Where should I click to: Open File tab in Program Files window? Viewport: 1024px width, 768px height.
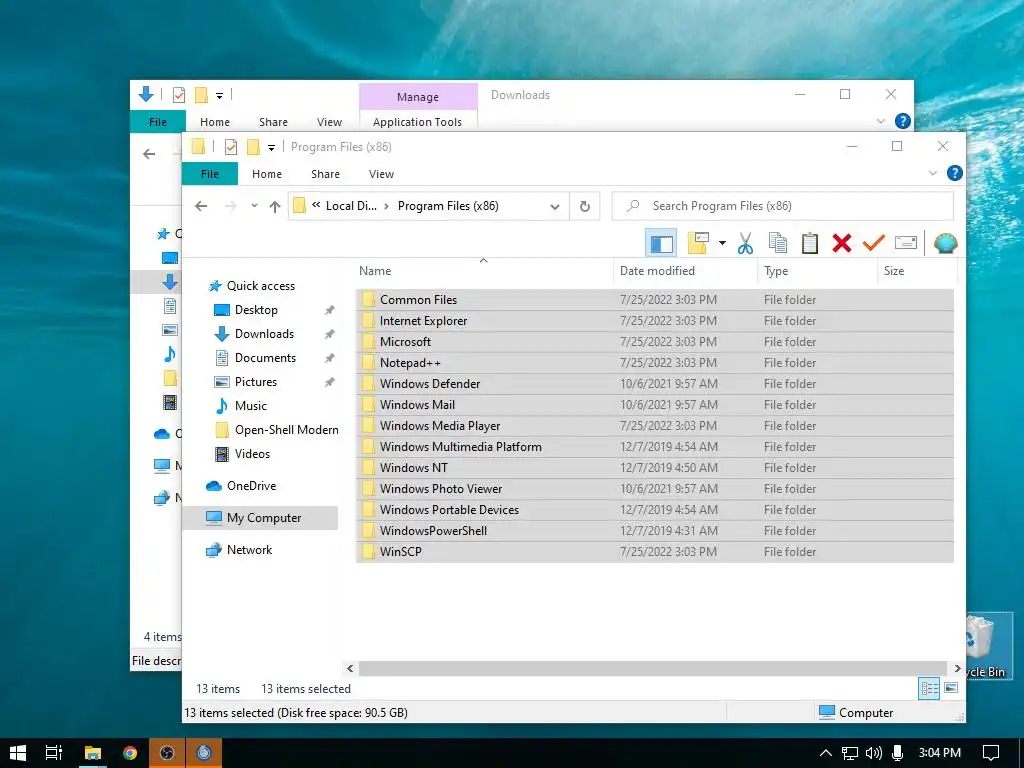[x=210, y=174]
